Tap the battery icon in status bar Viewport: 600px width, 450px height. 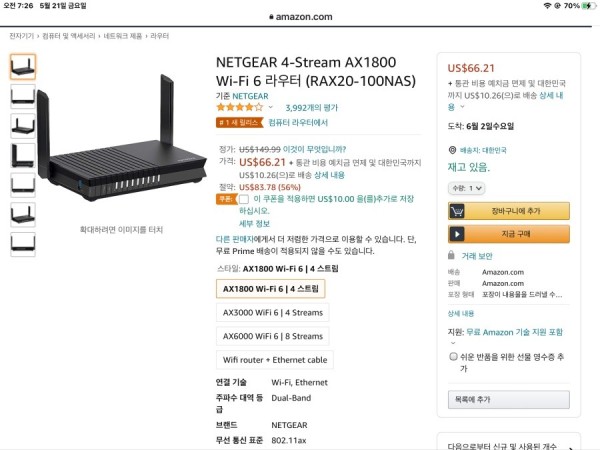coord(588,6)
